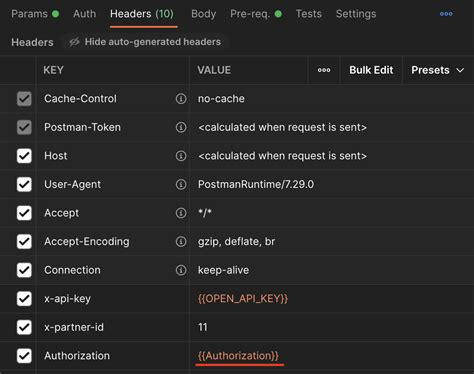This screenshot has width=474, height=374.
Task: Open the Body tab
Action: click(203, 14)
